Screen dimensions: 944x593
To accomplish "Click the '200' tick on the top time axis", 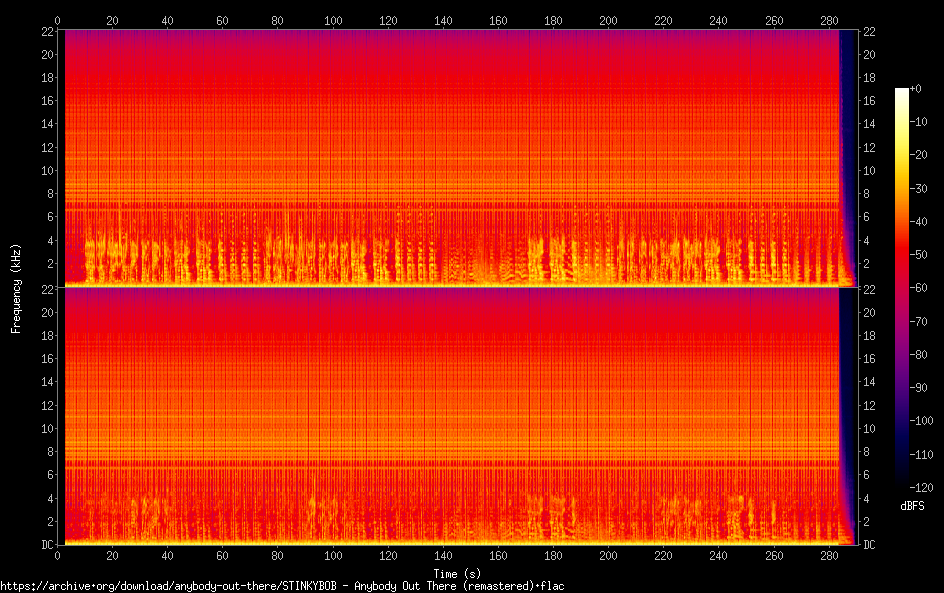I will tap(609, 20).
